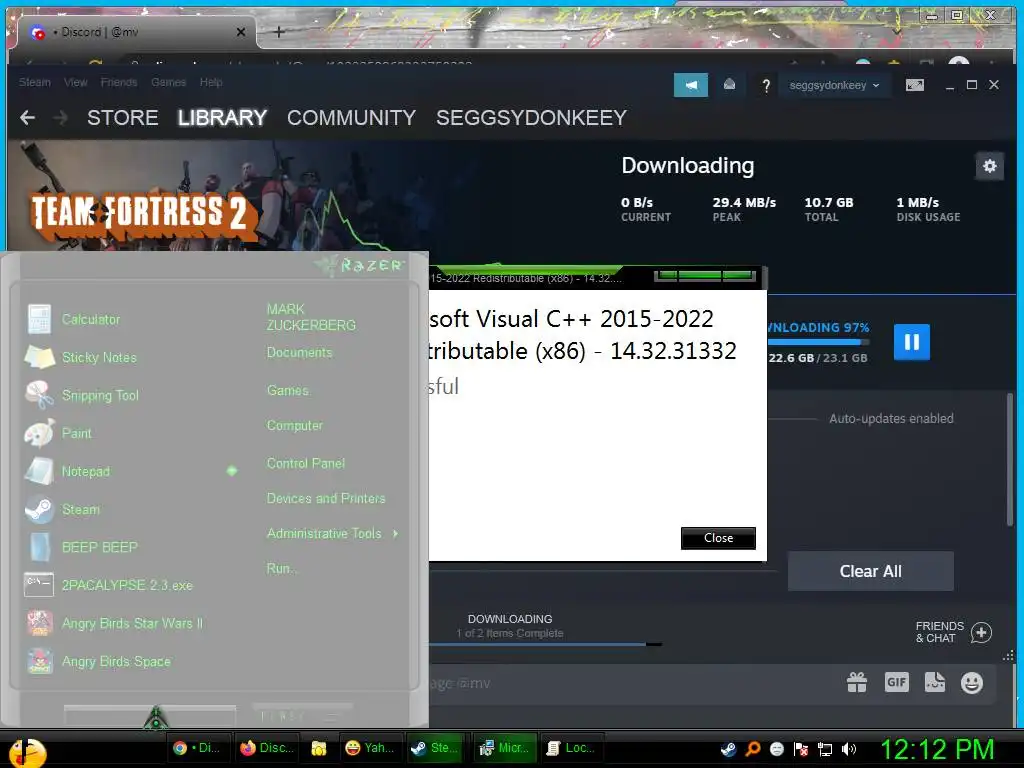
Task: Switch to the Microsoft installer taskbar button
Action: 504,748
